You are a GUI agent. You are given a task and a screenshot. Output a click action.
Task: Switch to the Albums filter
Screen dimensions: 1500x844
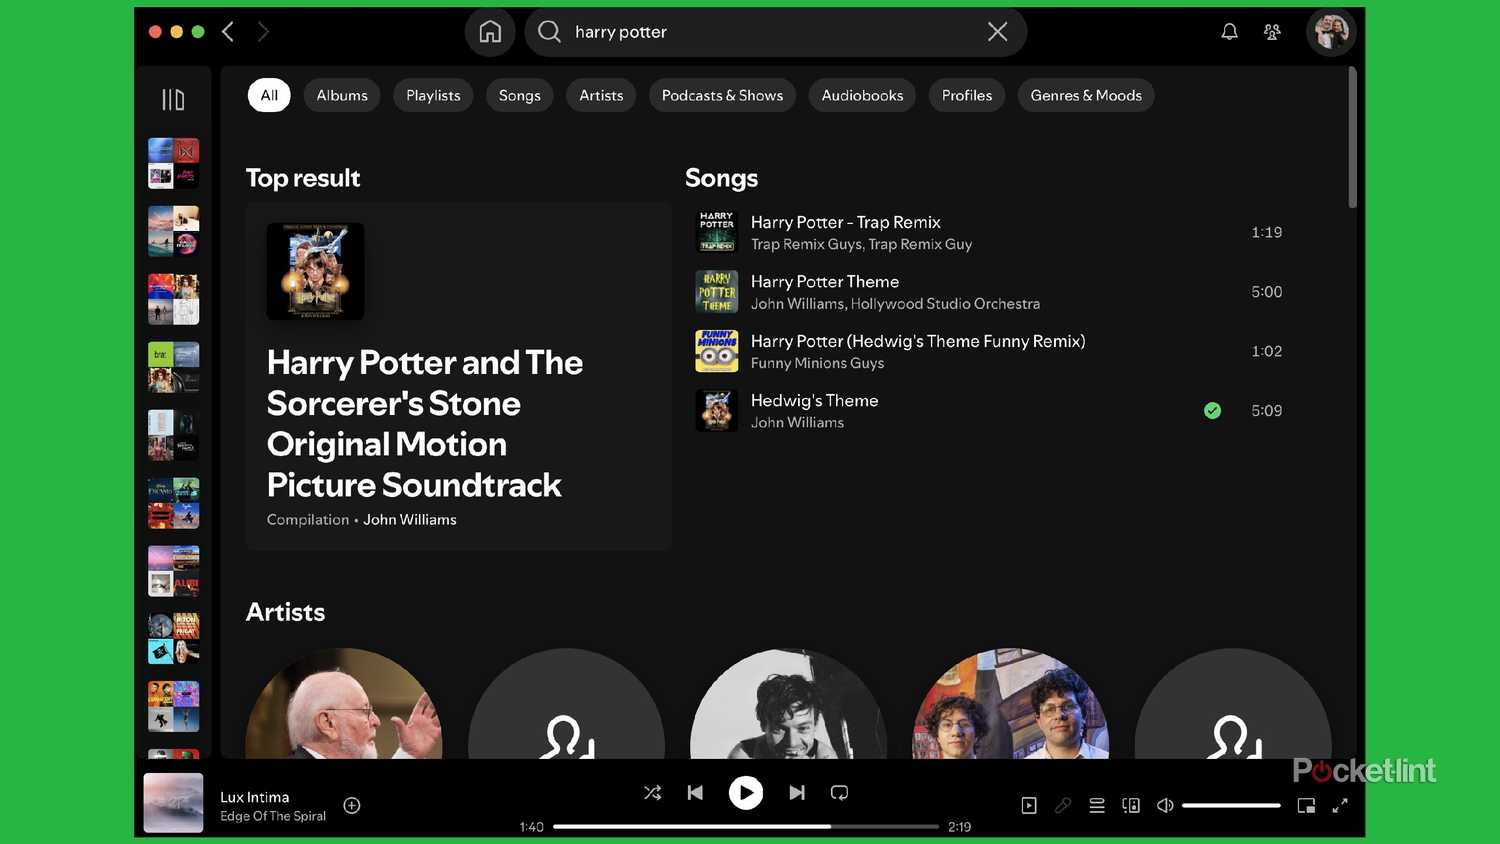pyautogui.click(x=341, y=95)
